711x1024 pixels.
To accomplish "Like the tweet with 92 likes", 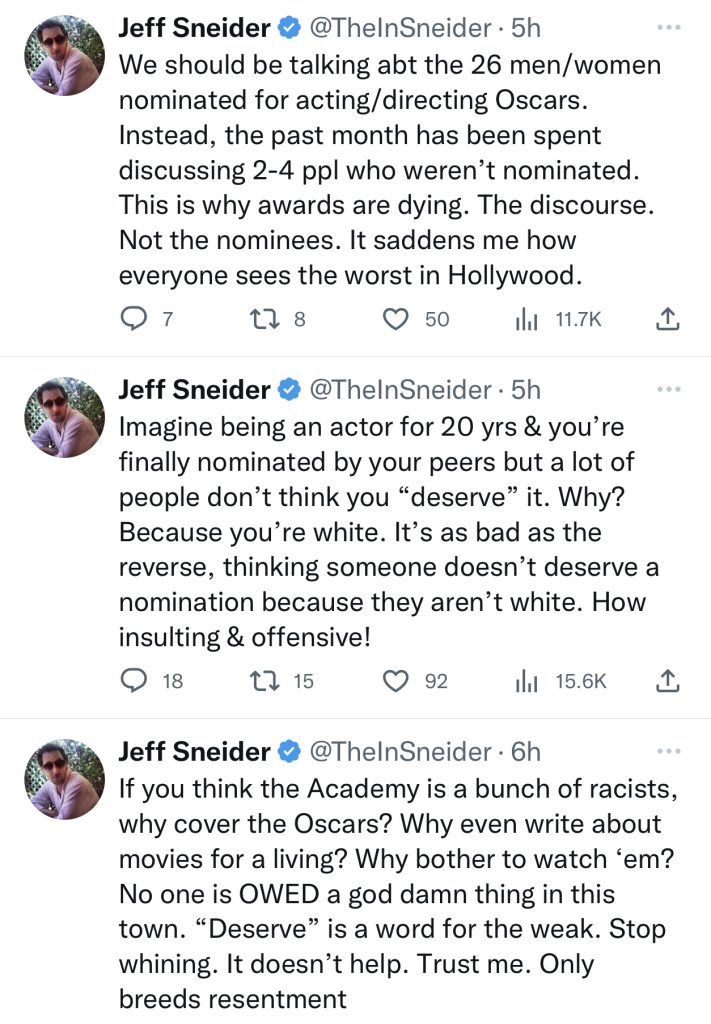I will pos(398,681).
